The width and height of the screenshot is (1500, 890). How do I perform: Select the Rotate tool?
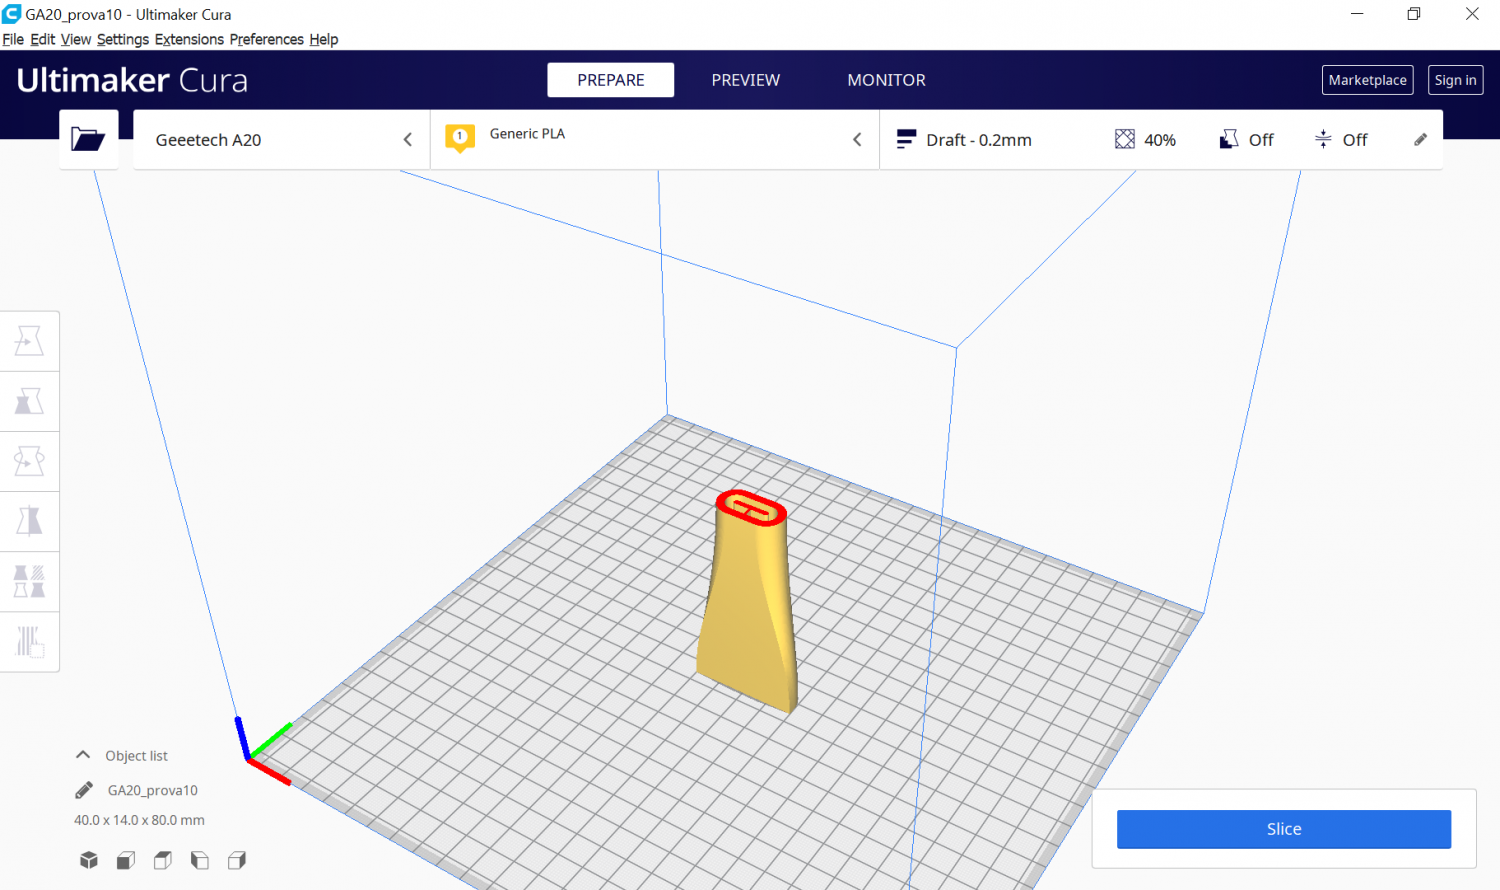[29, 461]
